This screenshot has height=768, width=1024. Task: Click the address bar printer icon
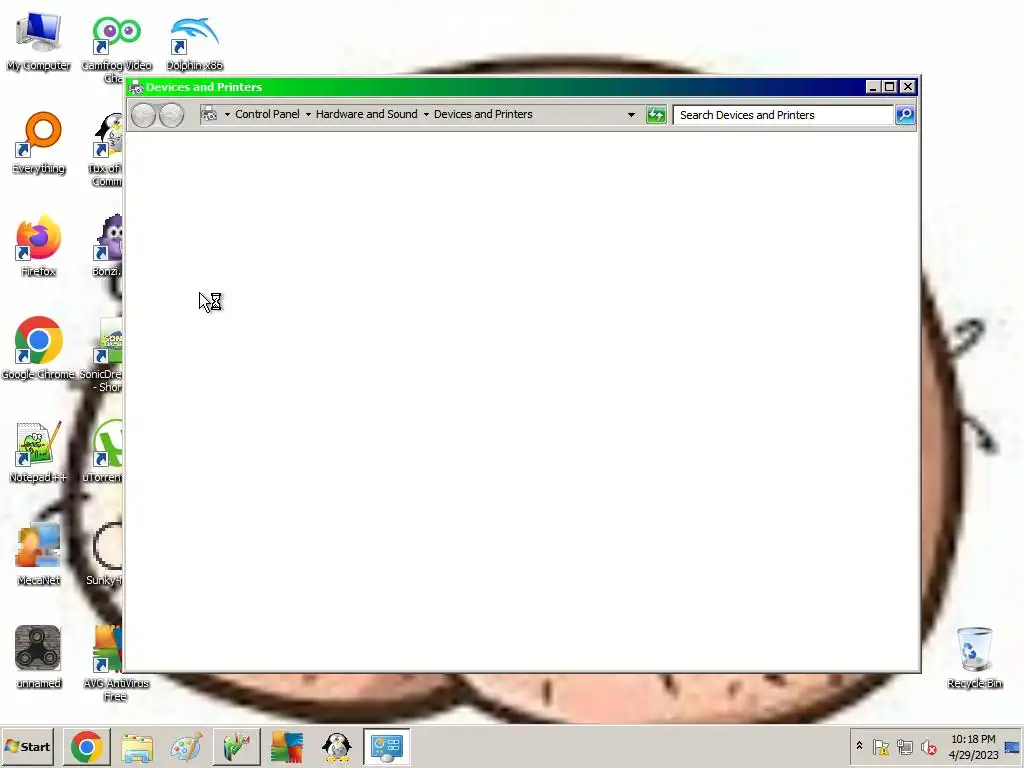click(209, 114)
